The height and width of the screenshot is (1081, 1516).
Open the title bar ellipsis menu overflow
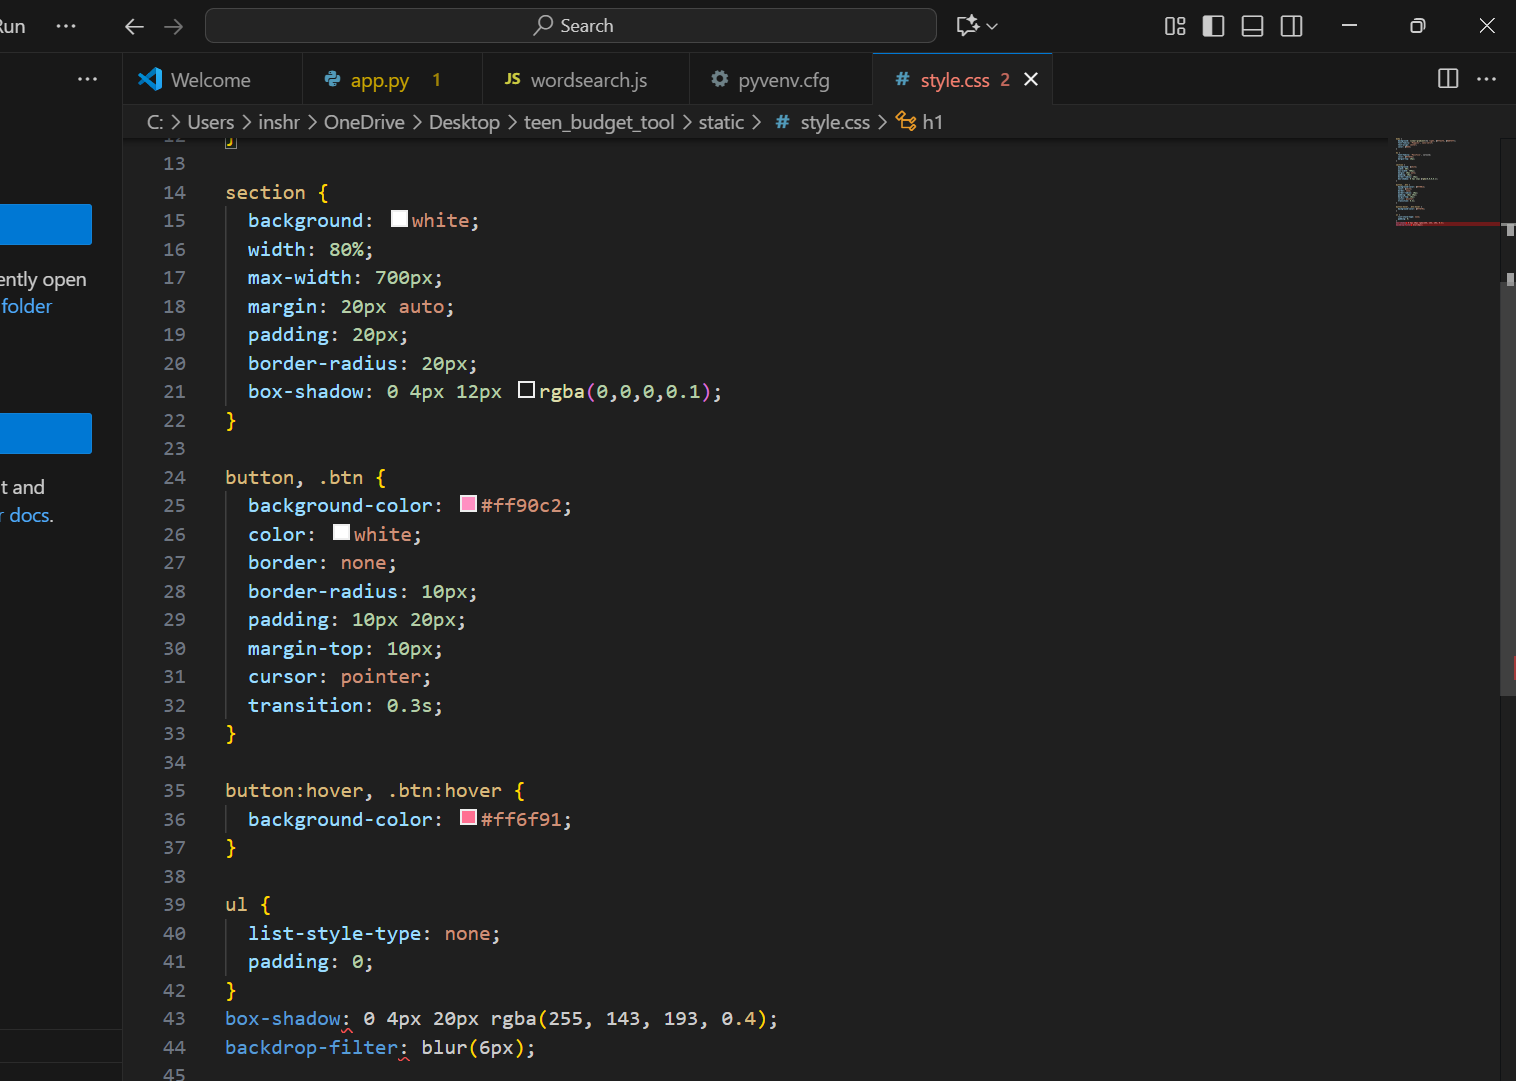66,26
